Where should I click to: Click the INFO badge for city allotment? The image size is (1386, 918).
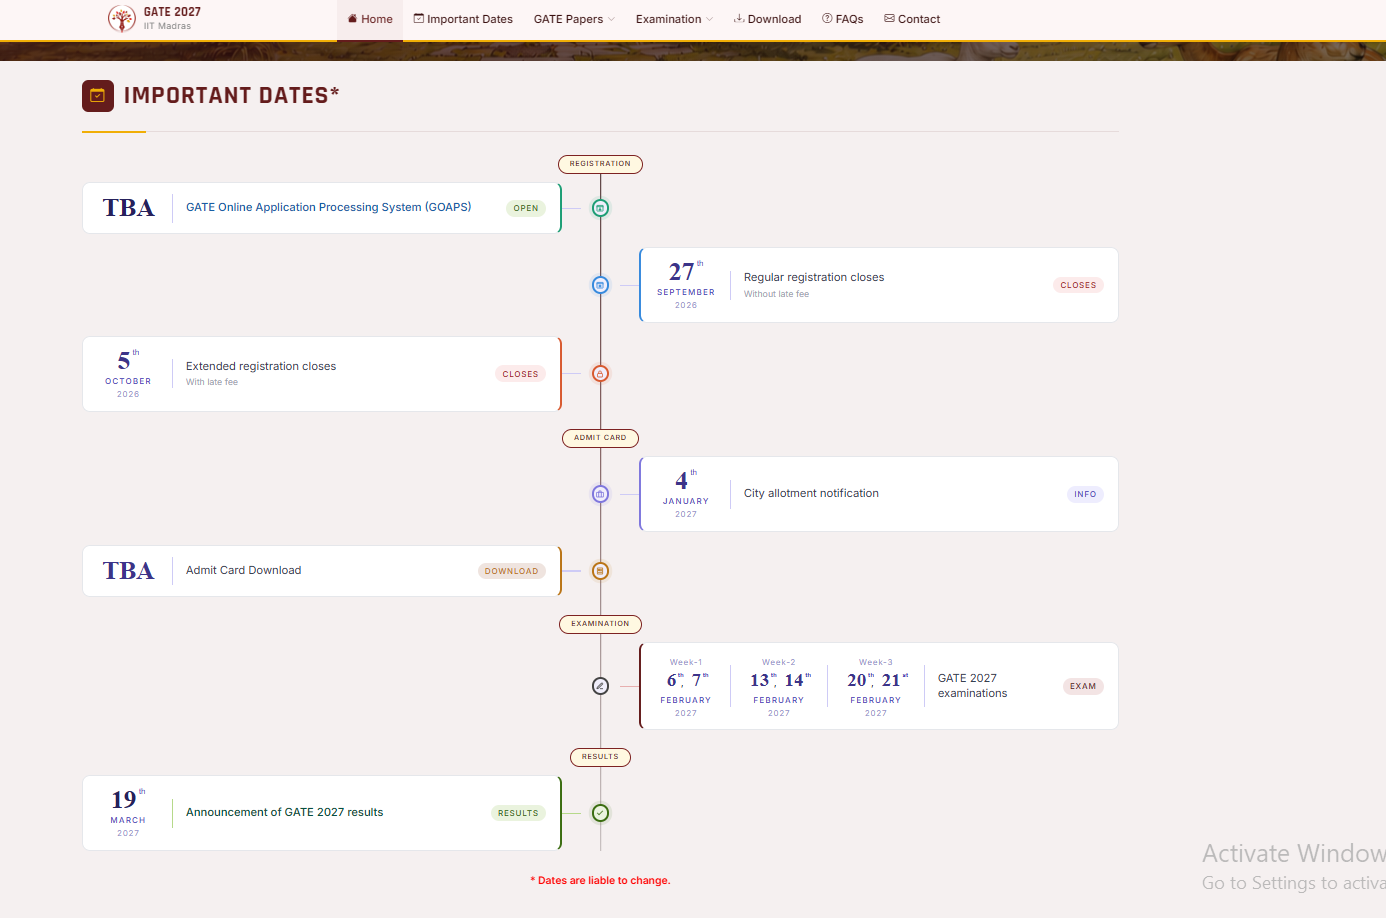click(x=1085, y=494)
